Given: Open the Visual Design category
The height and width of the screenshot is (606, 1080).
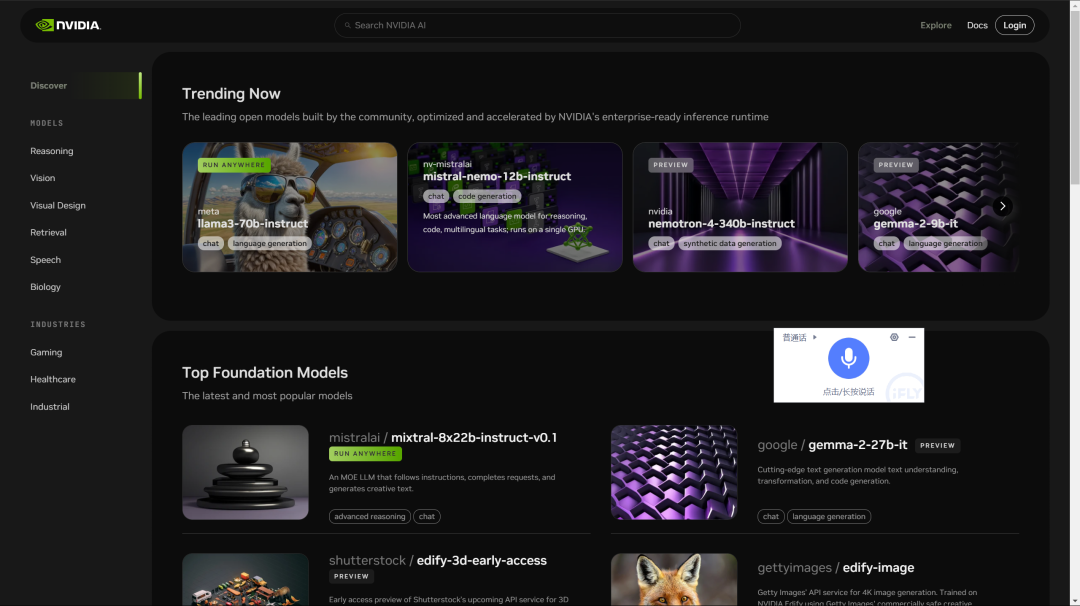Looking at the screenshot, I should 58,205.
